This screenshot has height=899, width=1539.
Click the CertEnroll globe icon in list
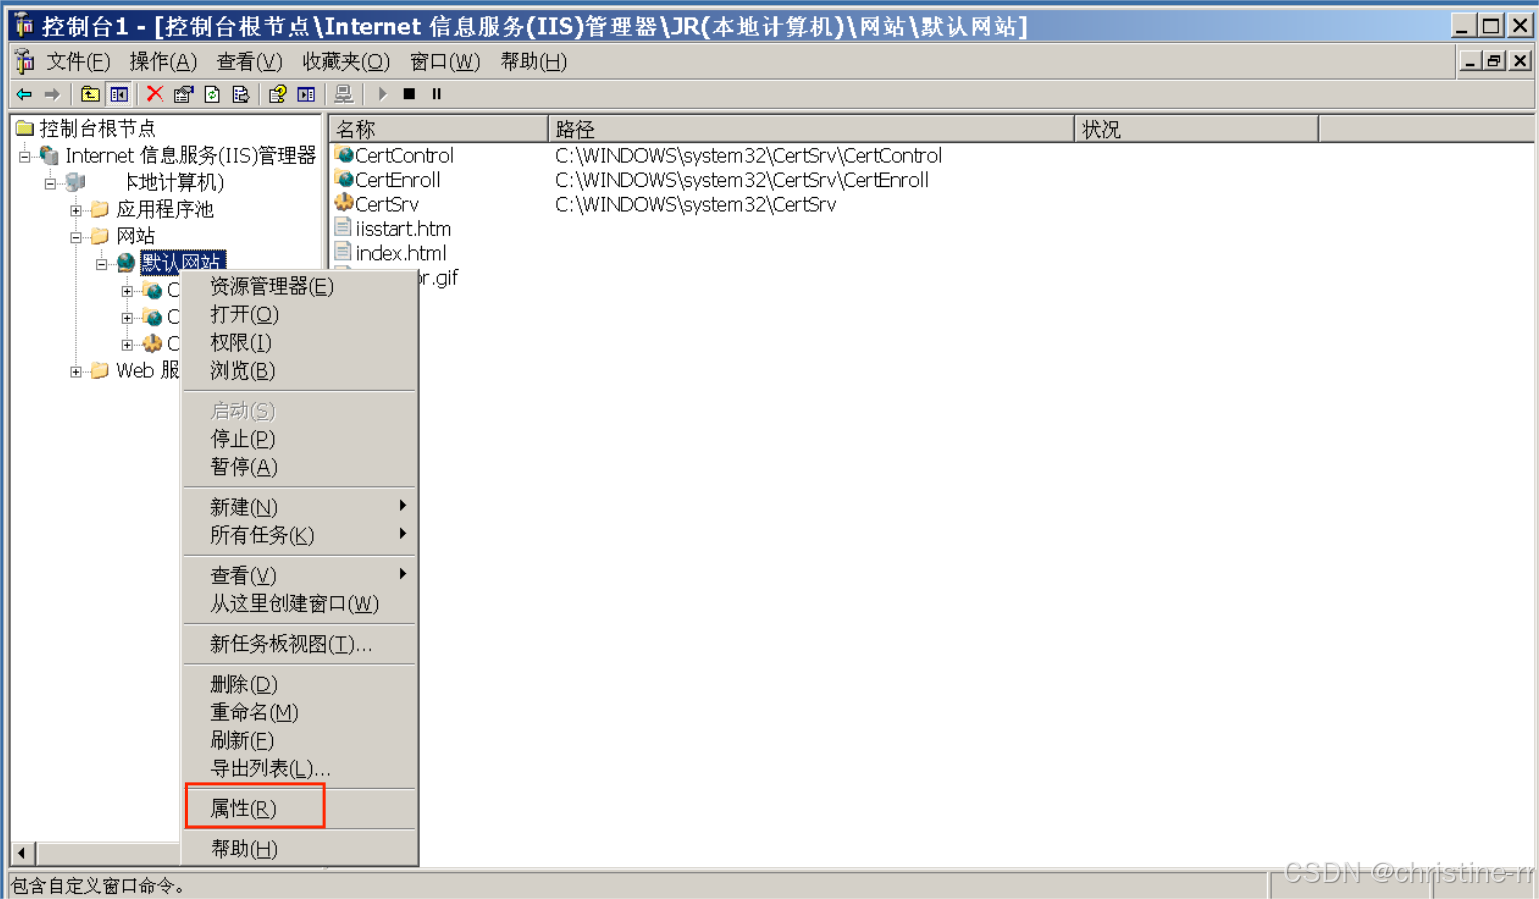[344, 179]
